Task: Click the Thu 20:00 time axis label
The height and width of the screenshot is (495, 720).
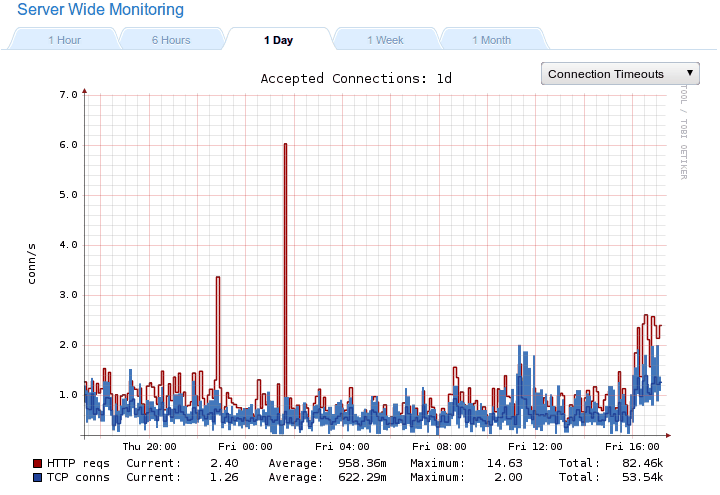Action: (x=149, y=447)
